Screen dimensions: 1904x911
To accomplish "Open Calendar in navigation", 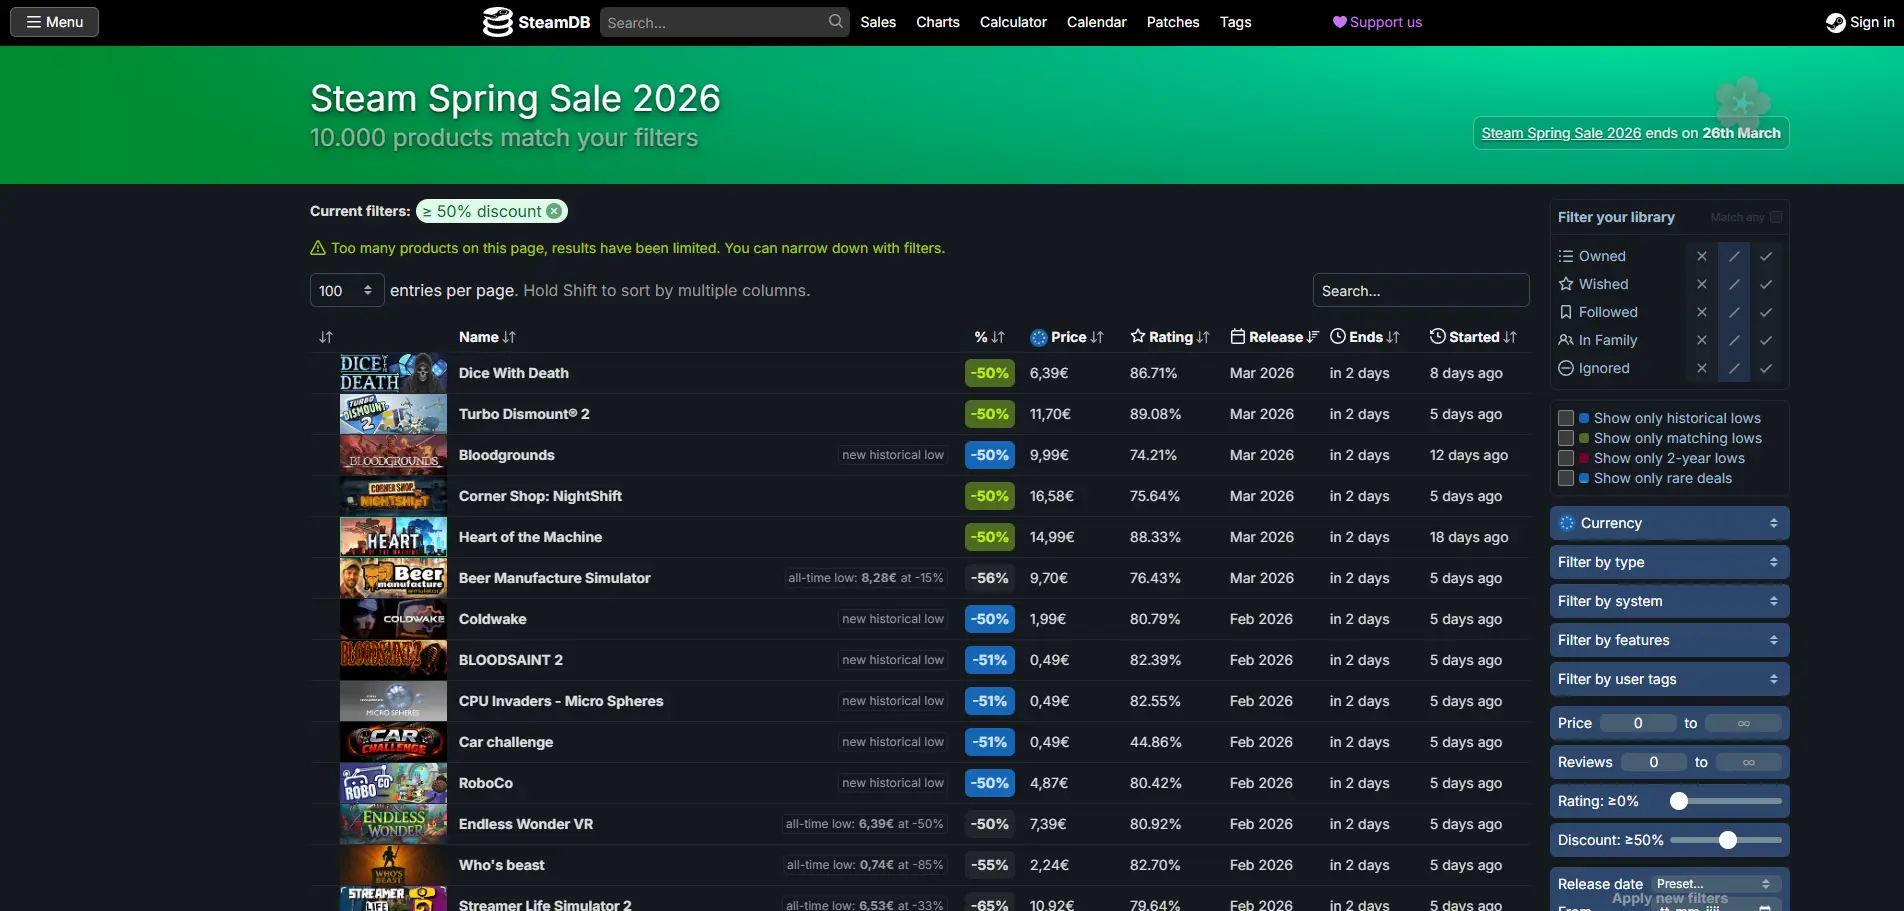I will [1096, 22].
